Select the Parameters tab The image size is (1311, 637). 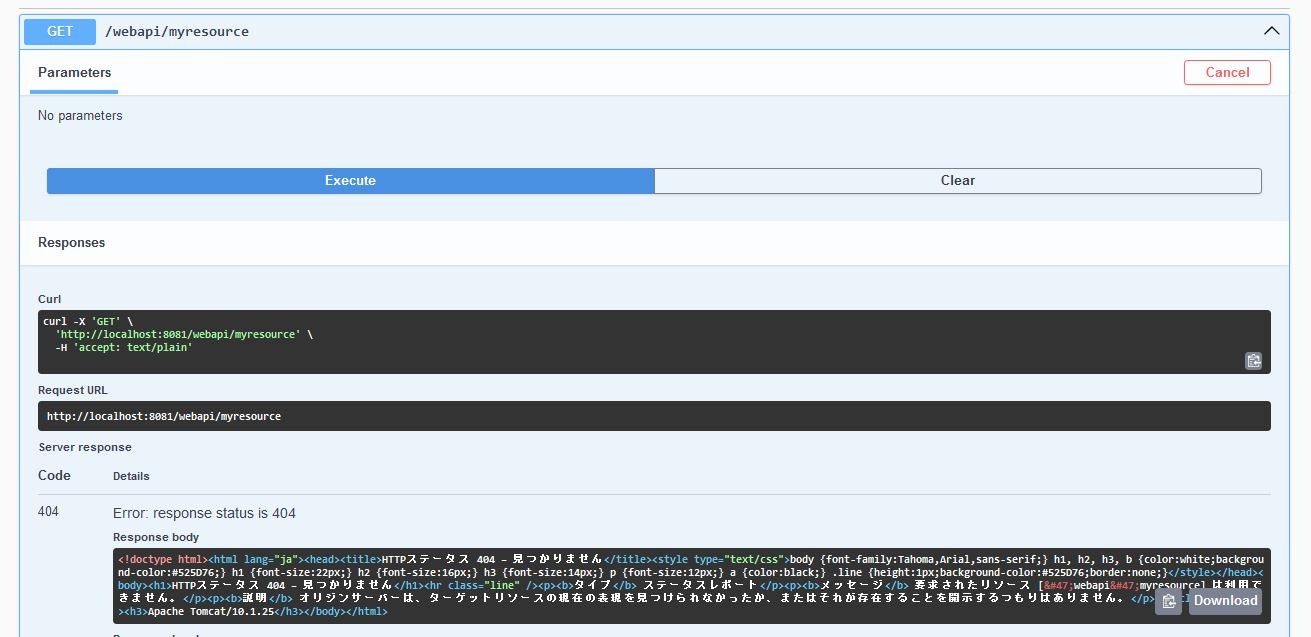tap(75, 73)
